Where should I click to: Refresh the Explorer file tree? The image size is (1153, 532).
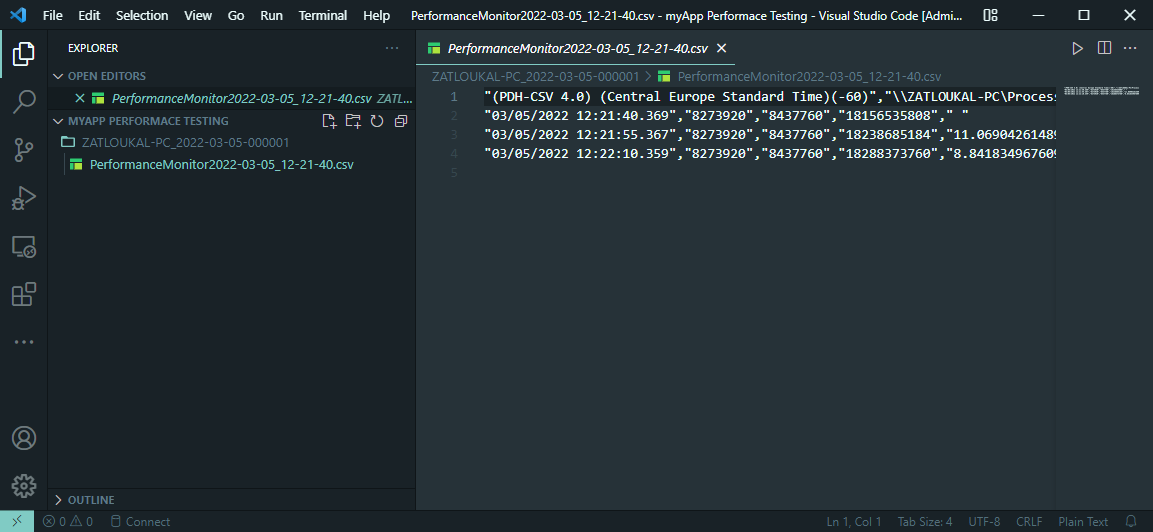[x=377, y=121]
